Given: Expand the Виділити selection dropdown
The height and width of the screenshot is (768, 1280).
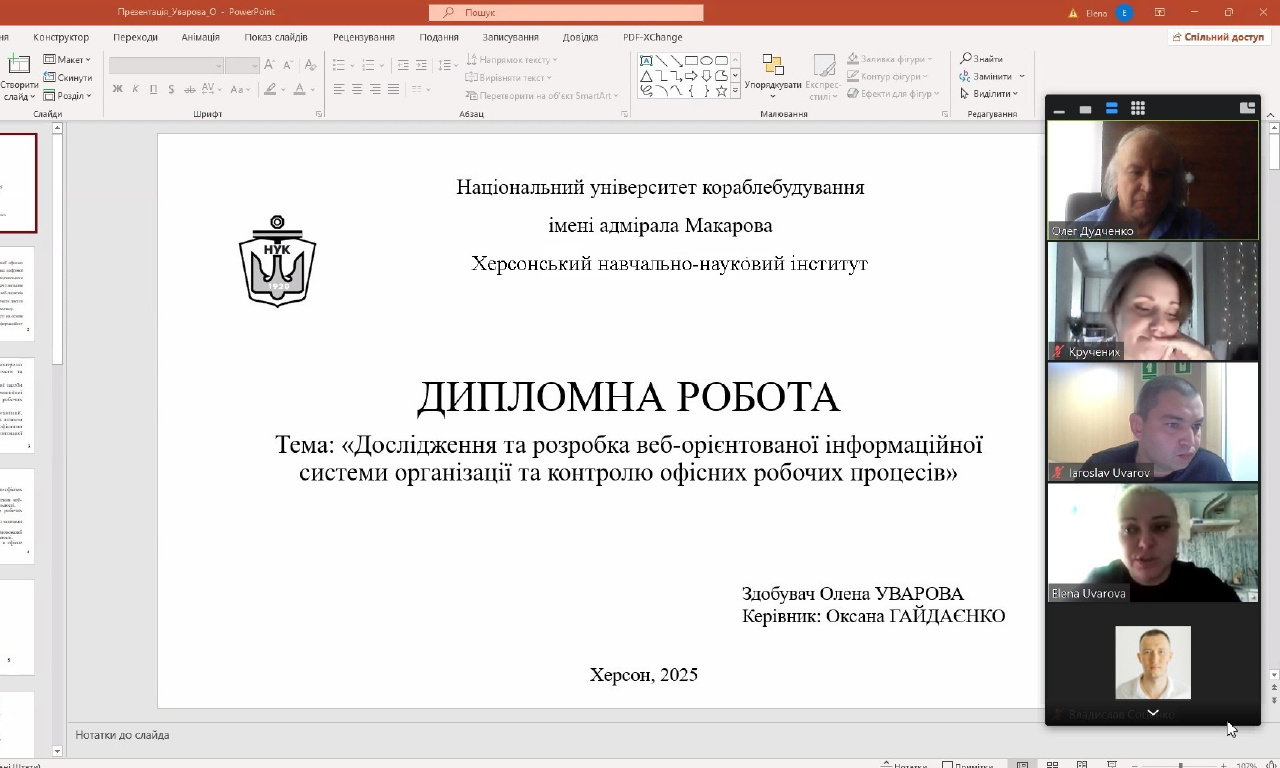Looking at the screenshot, I should pyautogui.click(x=989, y=94).
